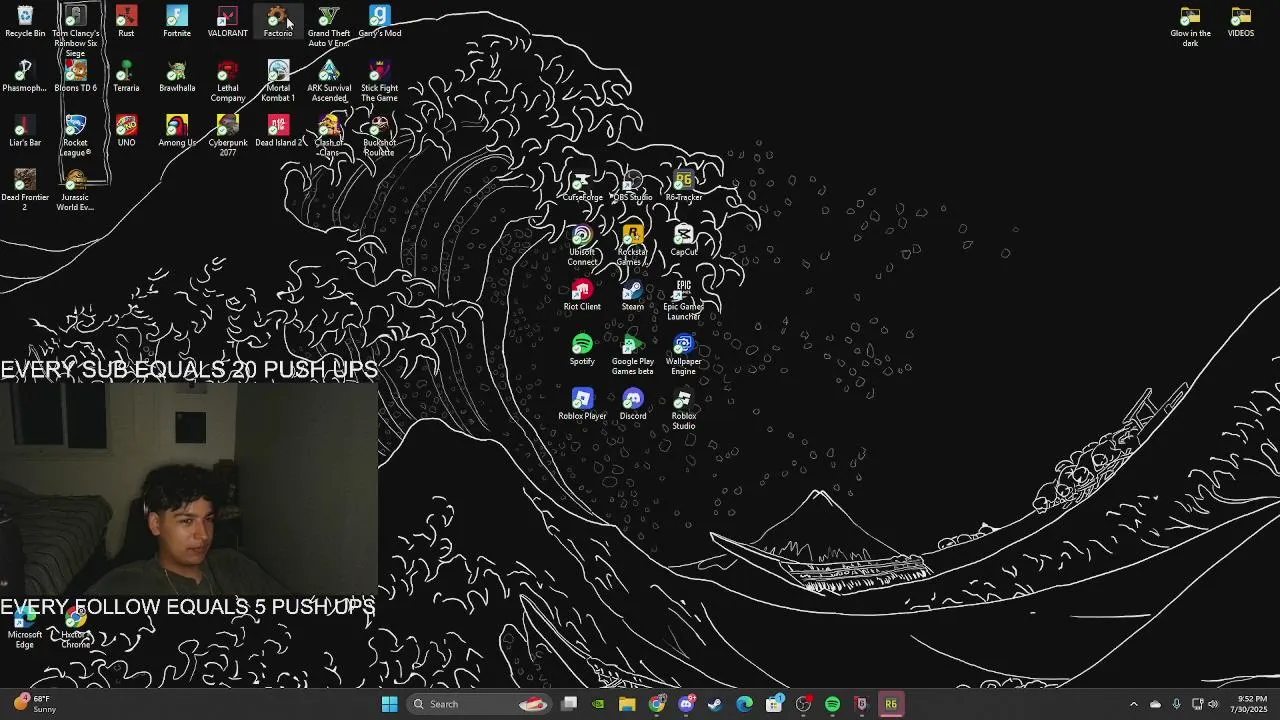Open the VALORANT desktop shortcut
The height and width of the screenshot is (720, 1280).
coord(227,22)
